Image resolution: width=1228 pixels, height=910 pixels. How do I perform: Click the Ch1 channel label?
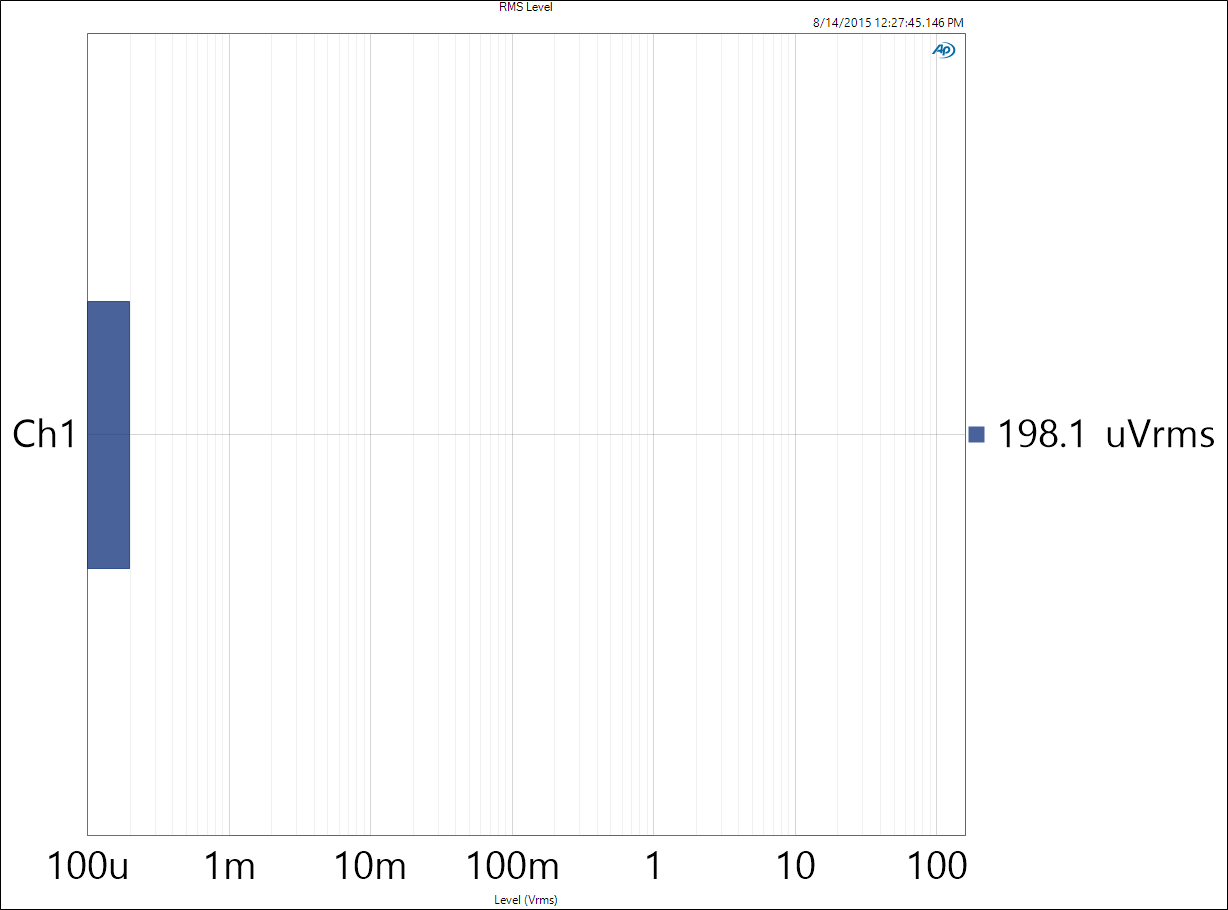tap(44, 434)
